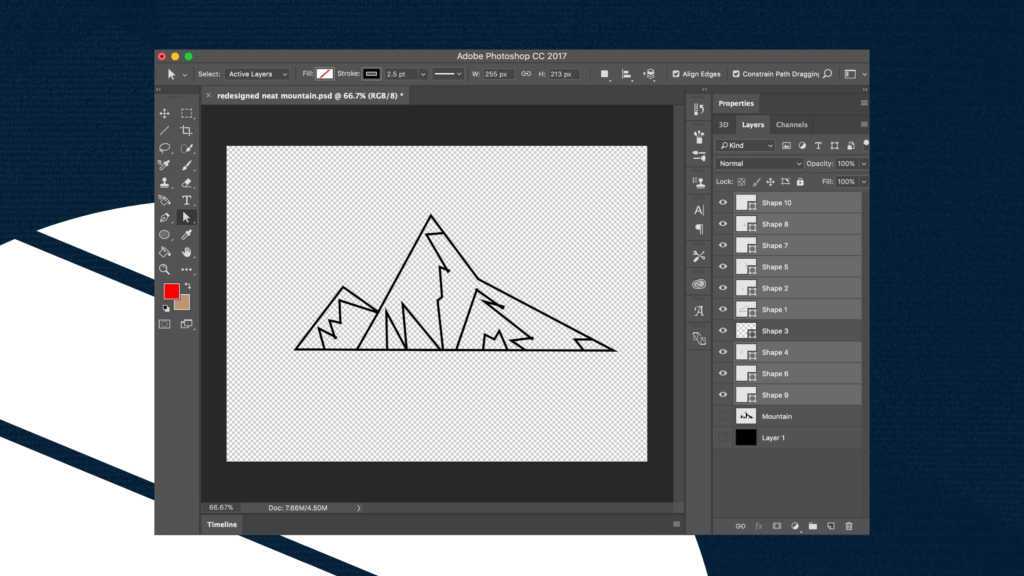Viewport: 1024px width, 576px height.
Task: Toggle Quick Mask mode icon
Action: (x=165, y=324)
